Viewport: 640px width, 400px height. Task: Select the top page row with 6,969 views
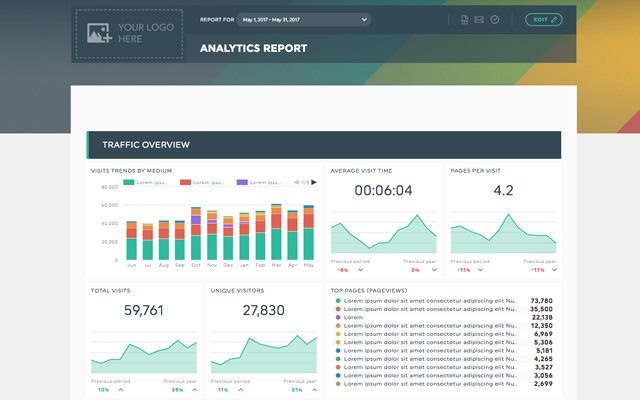(444, 334)
